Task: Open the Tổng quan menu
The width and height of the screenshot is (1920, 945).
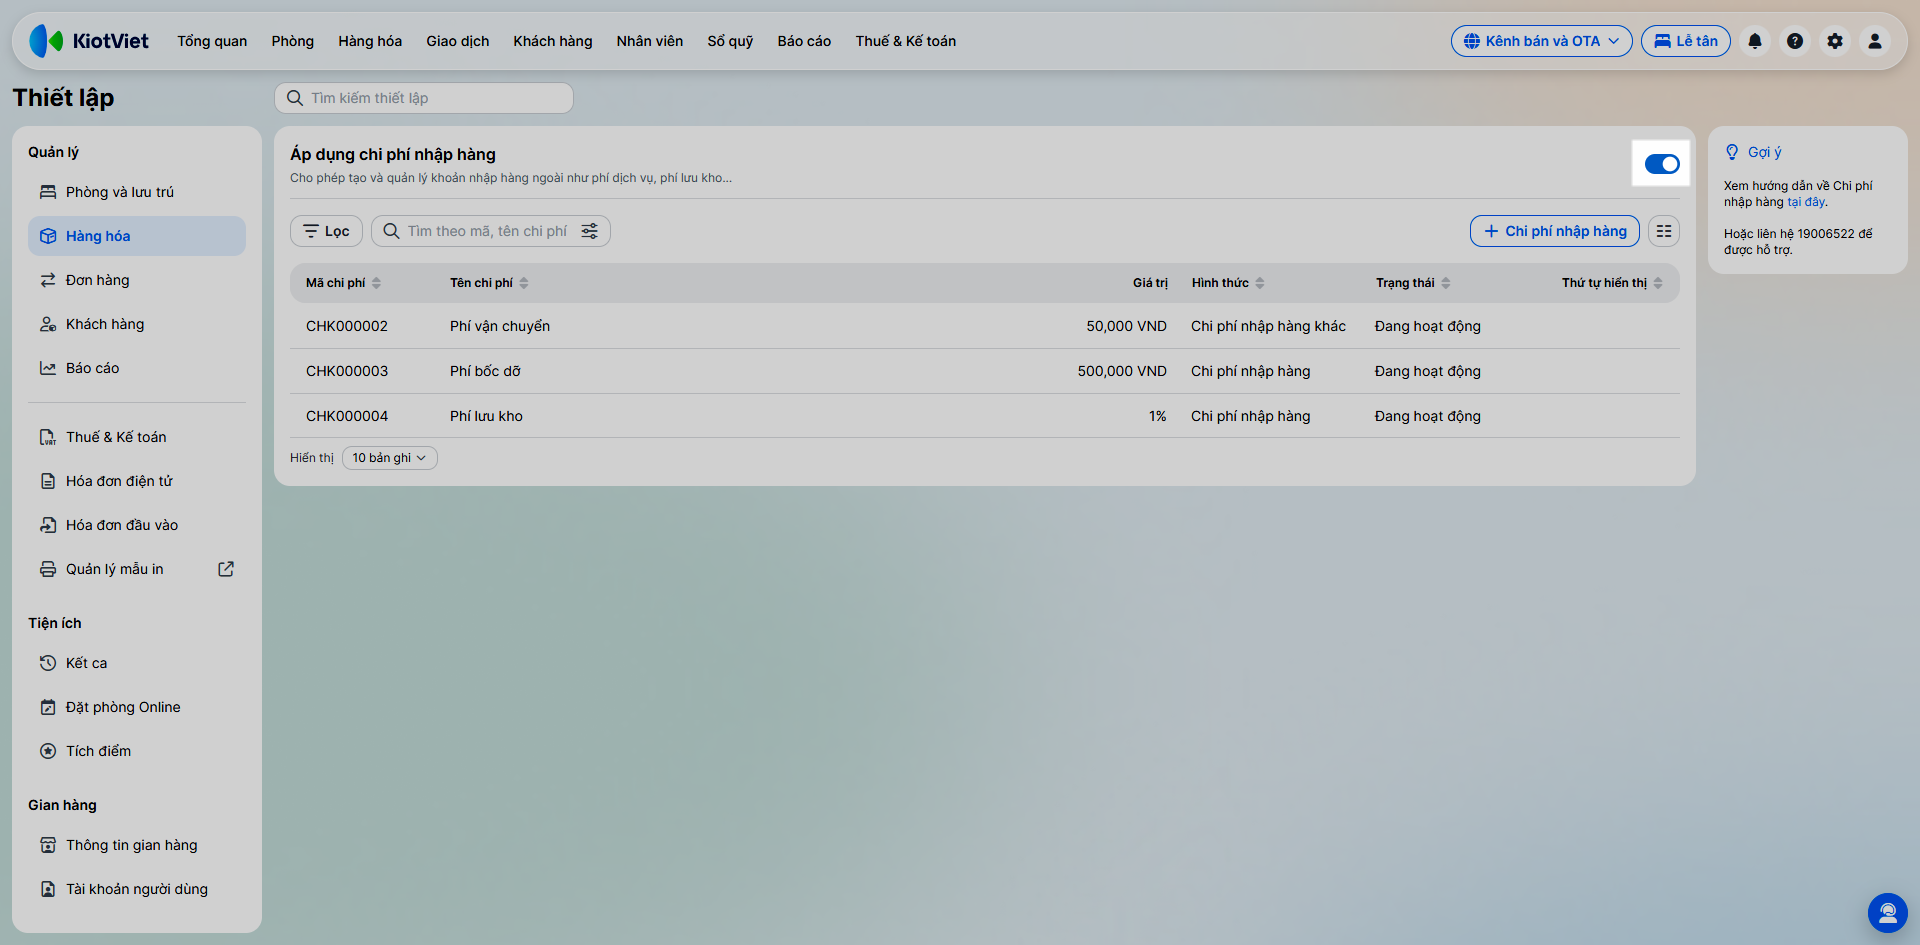Action: (212, 41)
